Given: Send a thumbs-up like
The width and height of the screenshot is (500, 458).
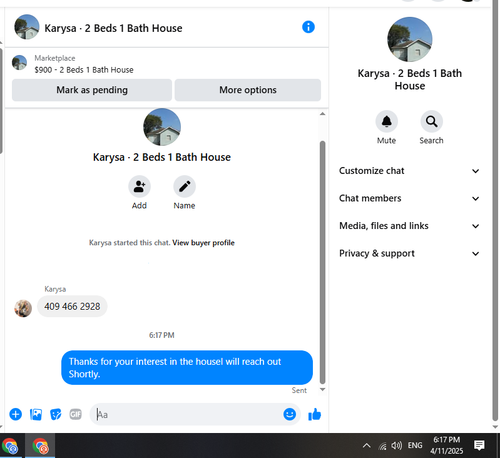Looking at the screenshot, I should tap(314, 414).
